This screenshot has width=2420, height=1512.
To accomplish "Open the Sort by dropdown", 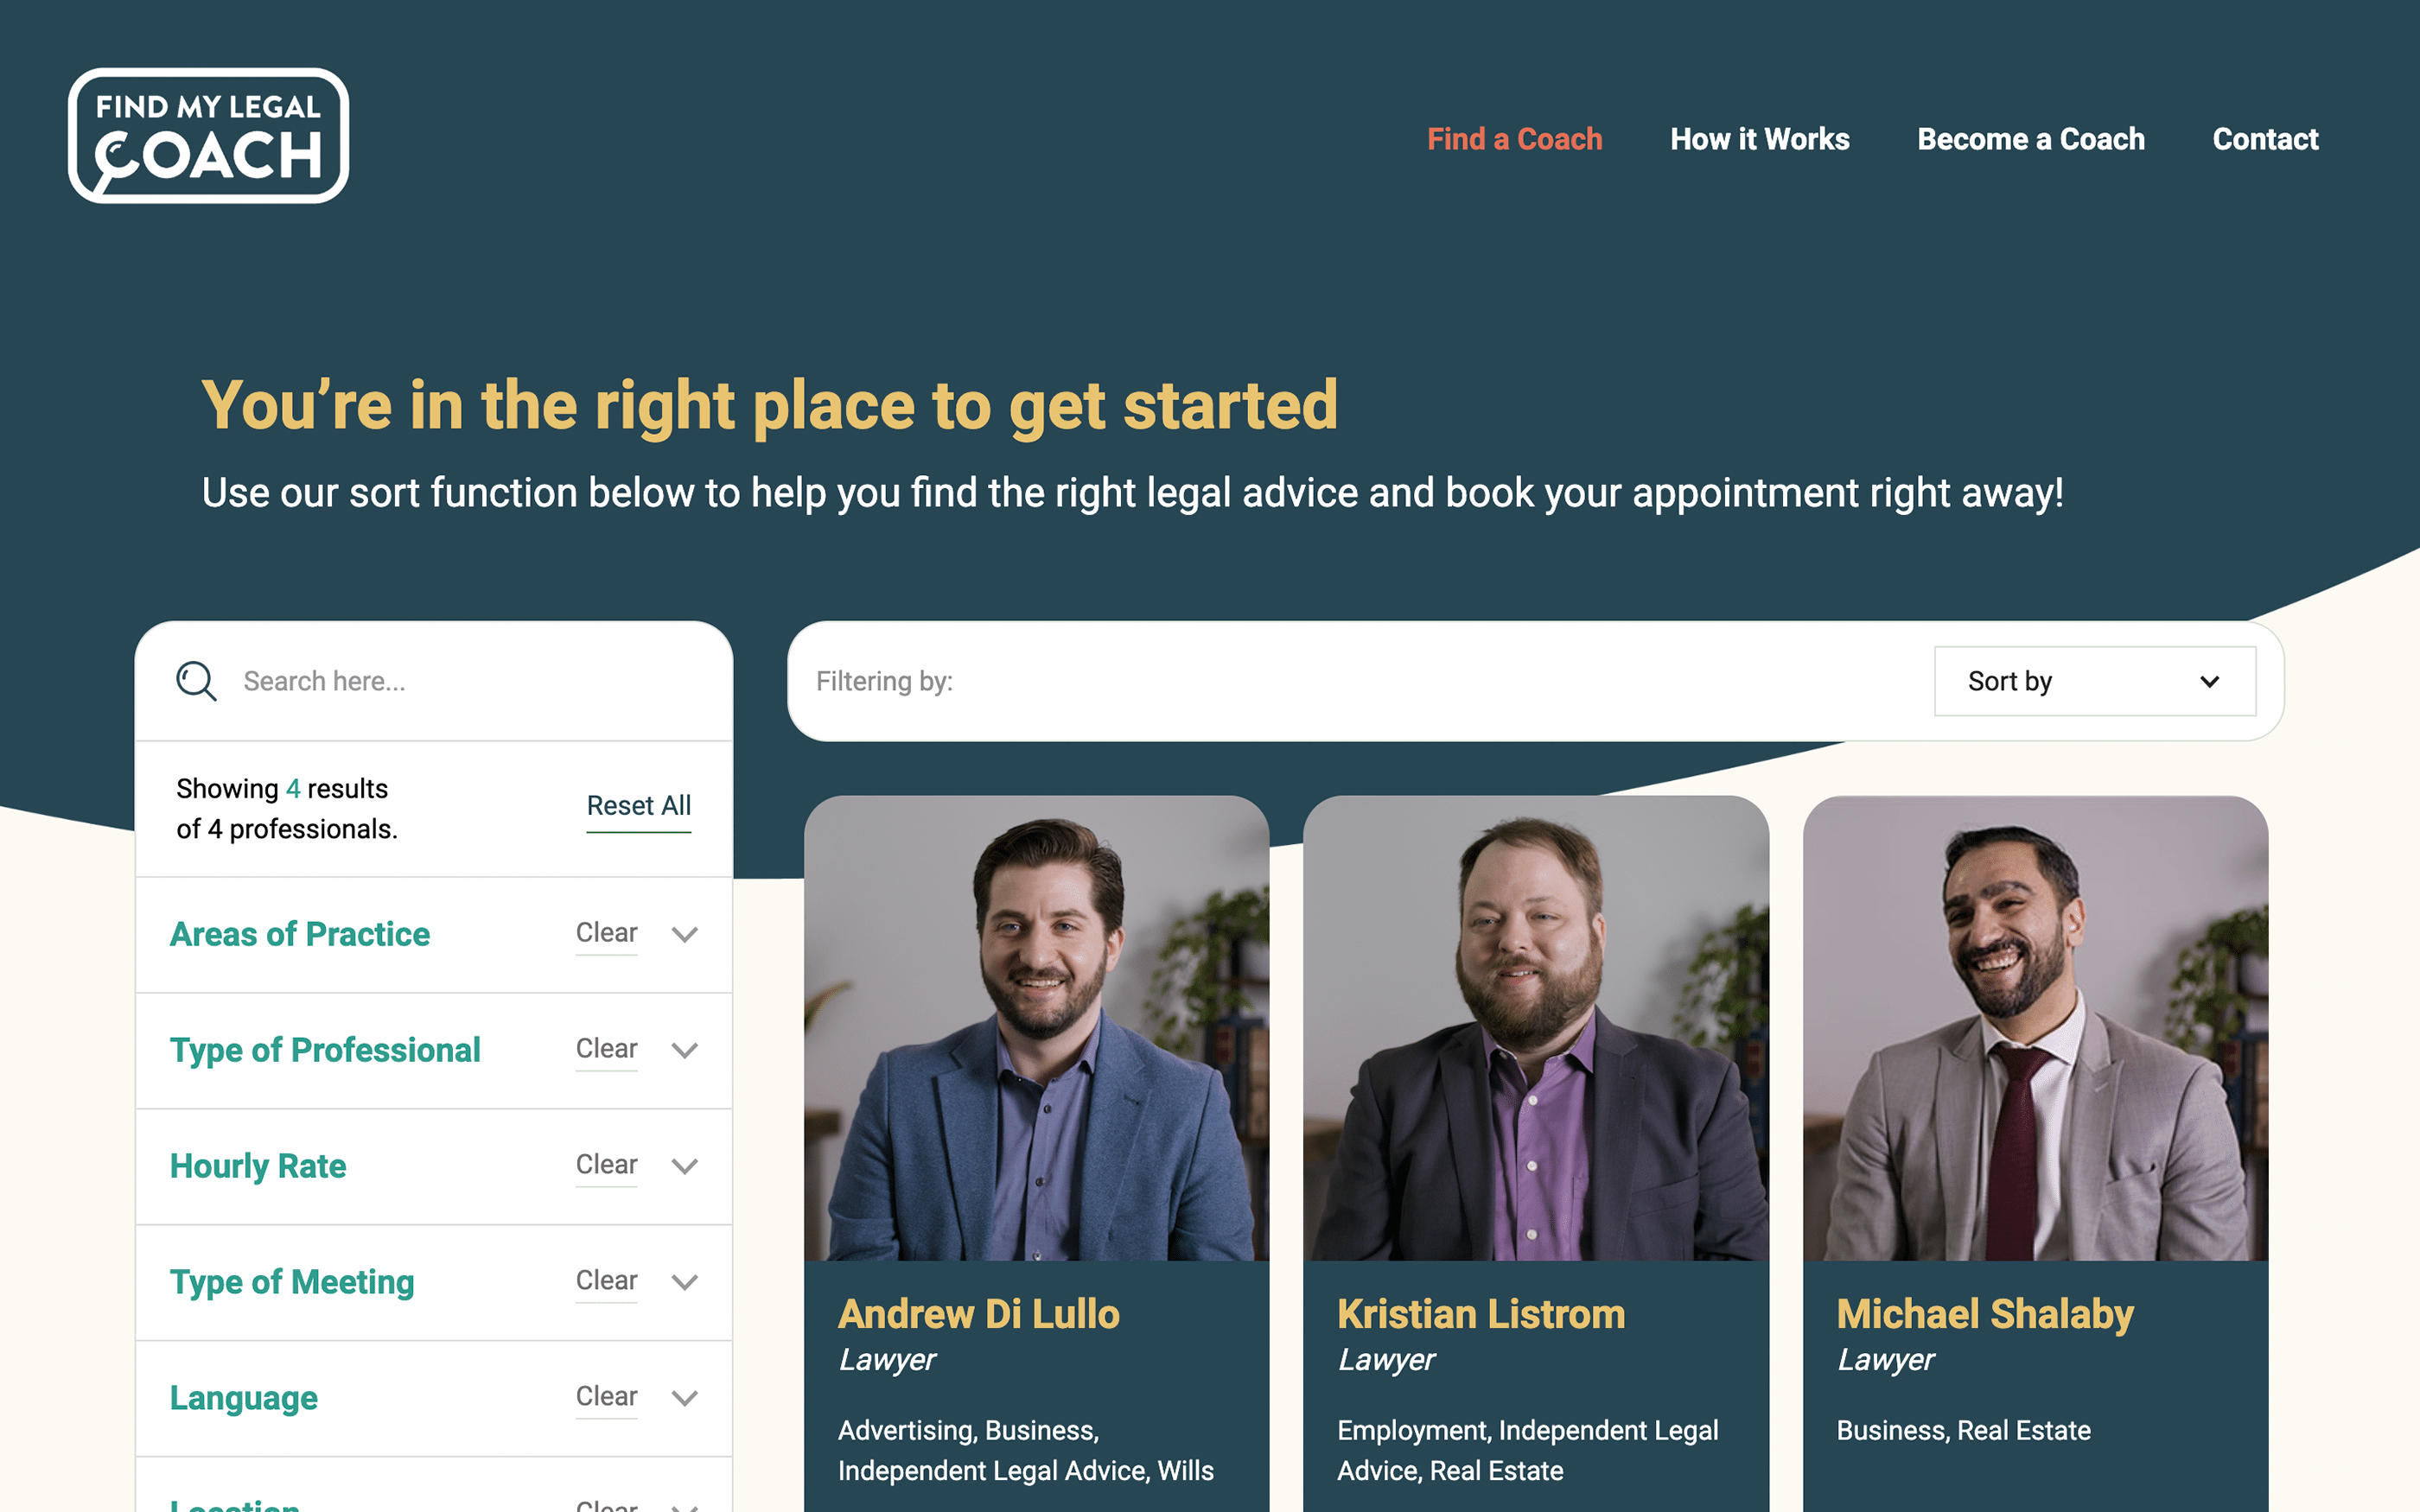I will 2095,681.
